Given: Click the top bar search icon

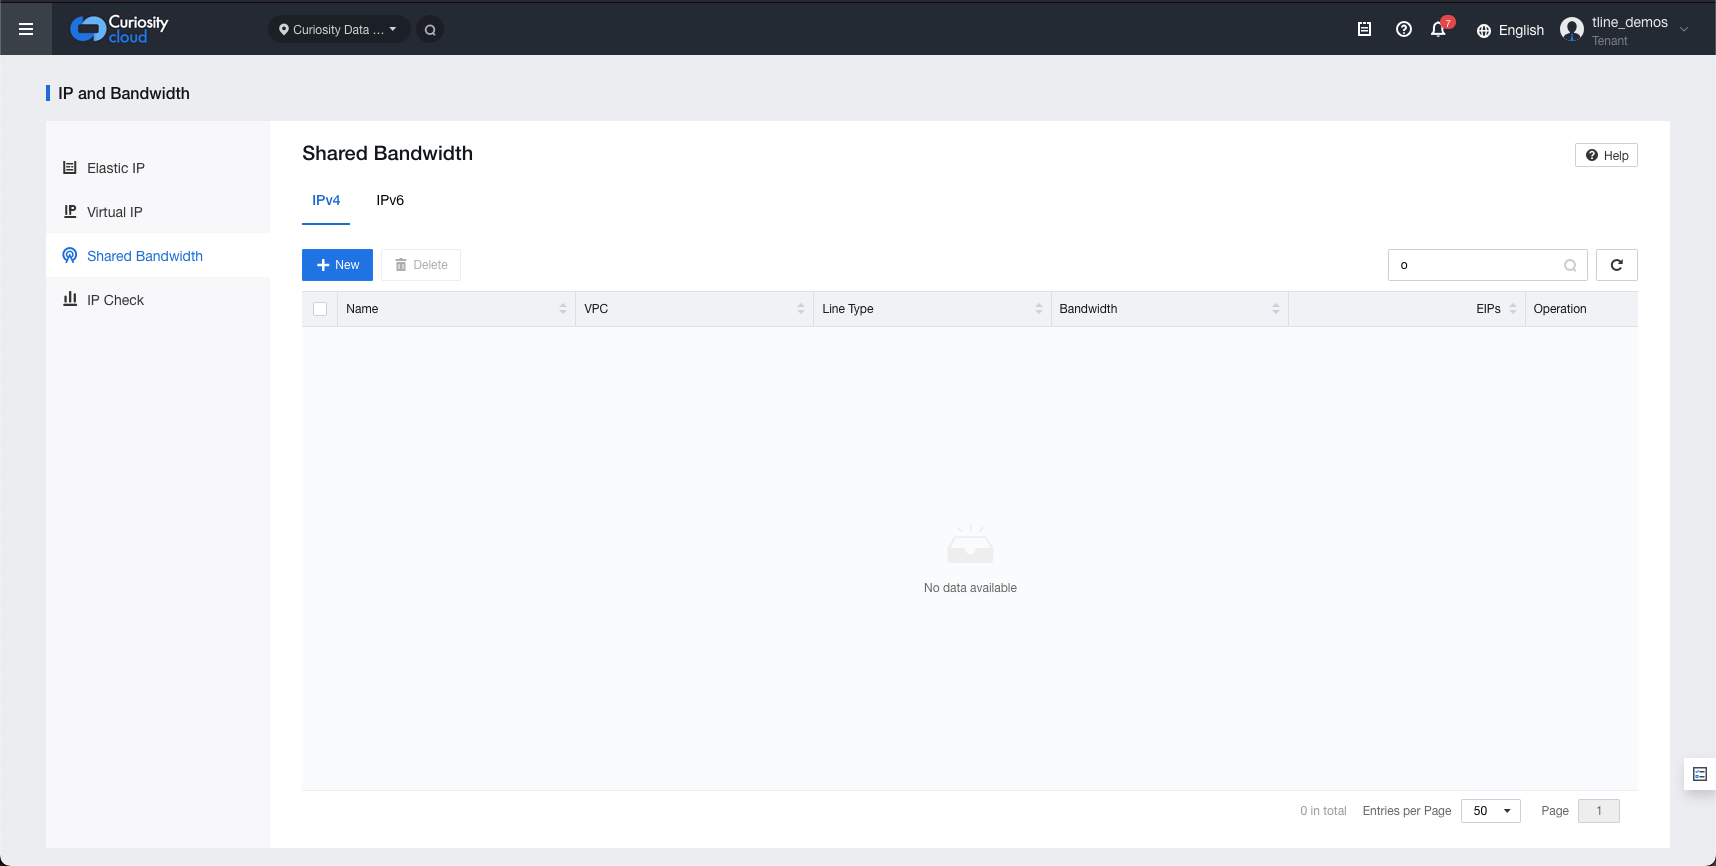Looking at the screenshot, I should 430,30.
